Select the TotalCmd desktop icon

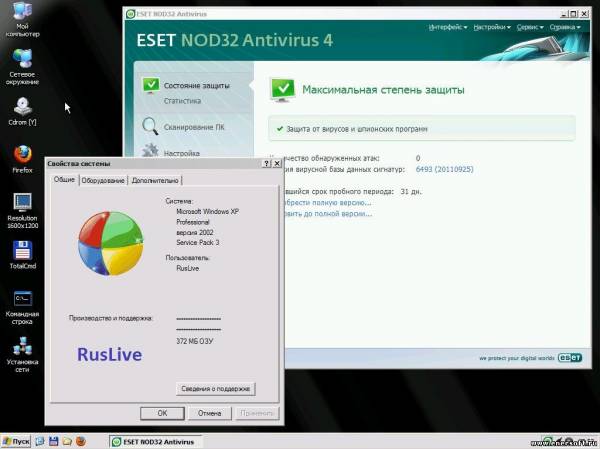point(22,255)
